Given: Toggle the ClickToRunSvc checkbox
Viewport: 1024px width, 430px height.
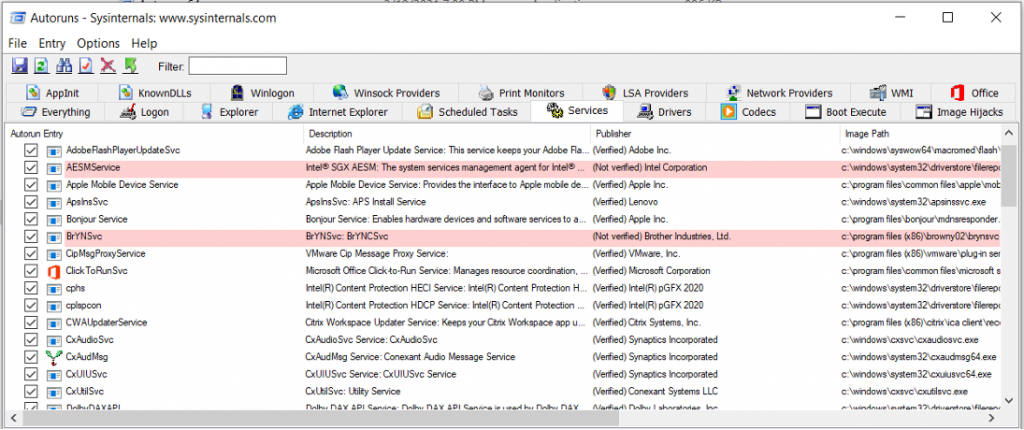Looking at the screenshot, I should 31,271.
